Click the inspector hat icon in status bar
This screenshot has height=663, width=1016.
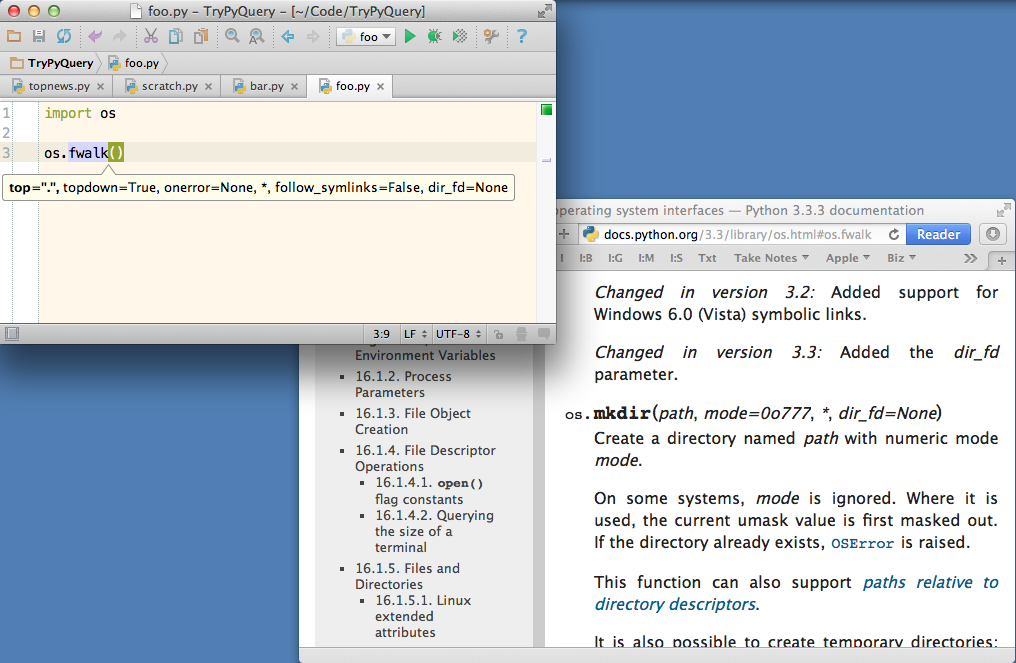521,334
